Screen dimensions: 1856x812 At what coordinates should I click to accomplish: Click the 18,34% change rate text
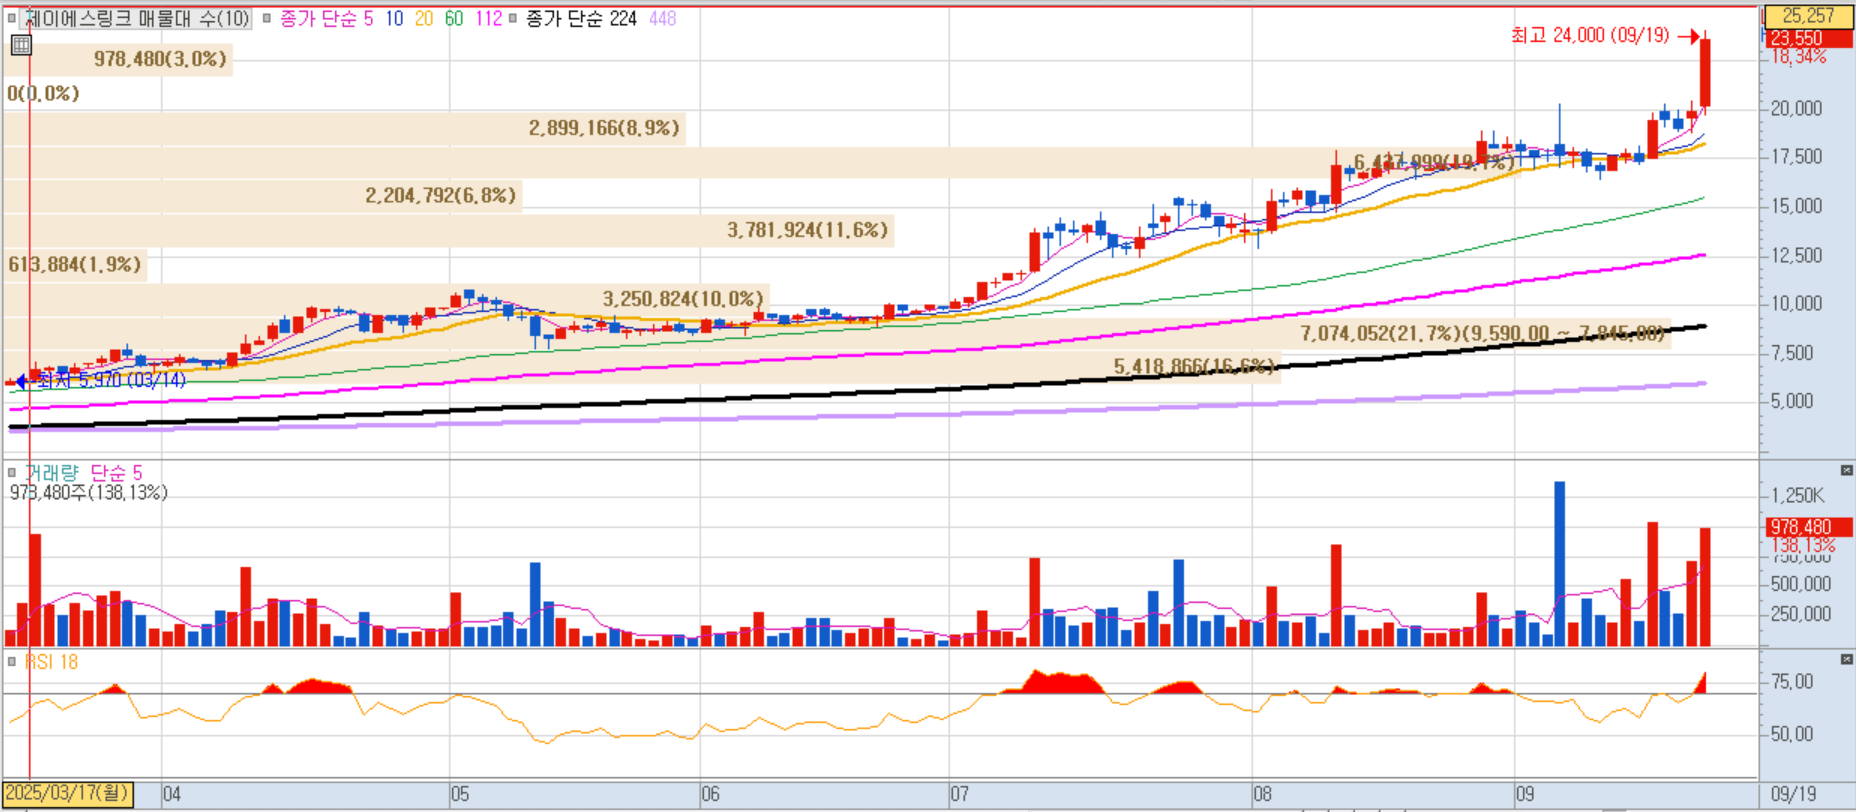click(1799, 56)
